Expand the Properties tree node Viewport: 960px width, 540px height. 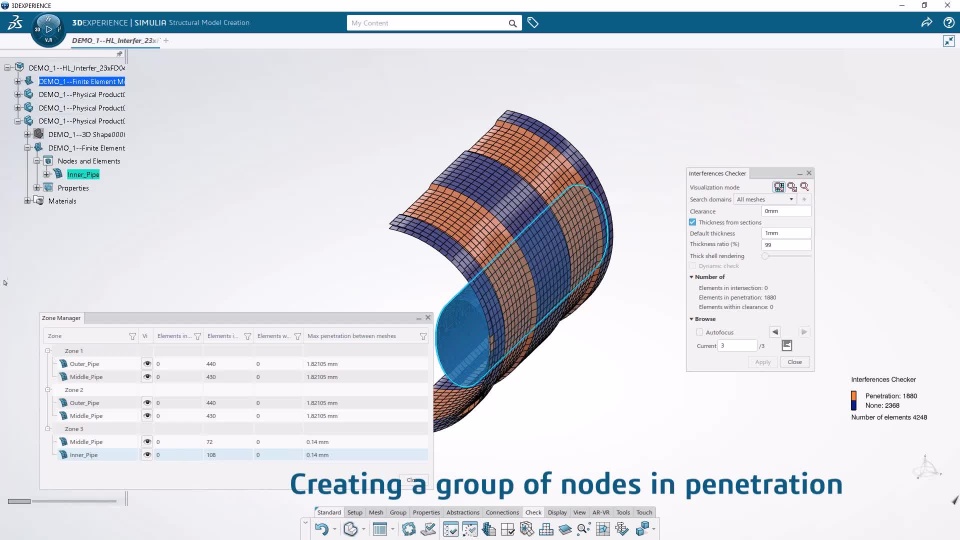[37, 188]
